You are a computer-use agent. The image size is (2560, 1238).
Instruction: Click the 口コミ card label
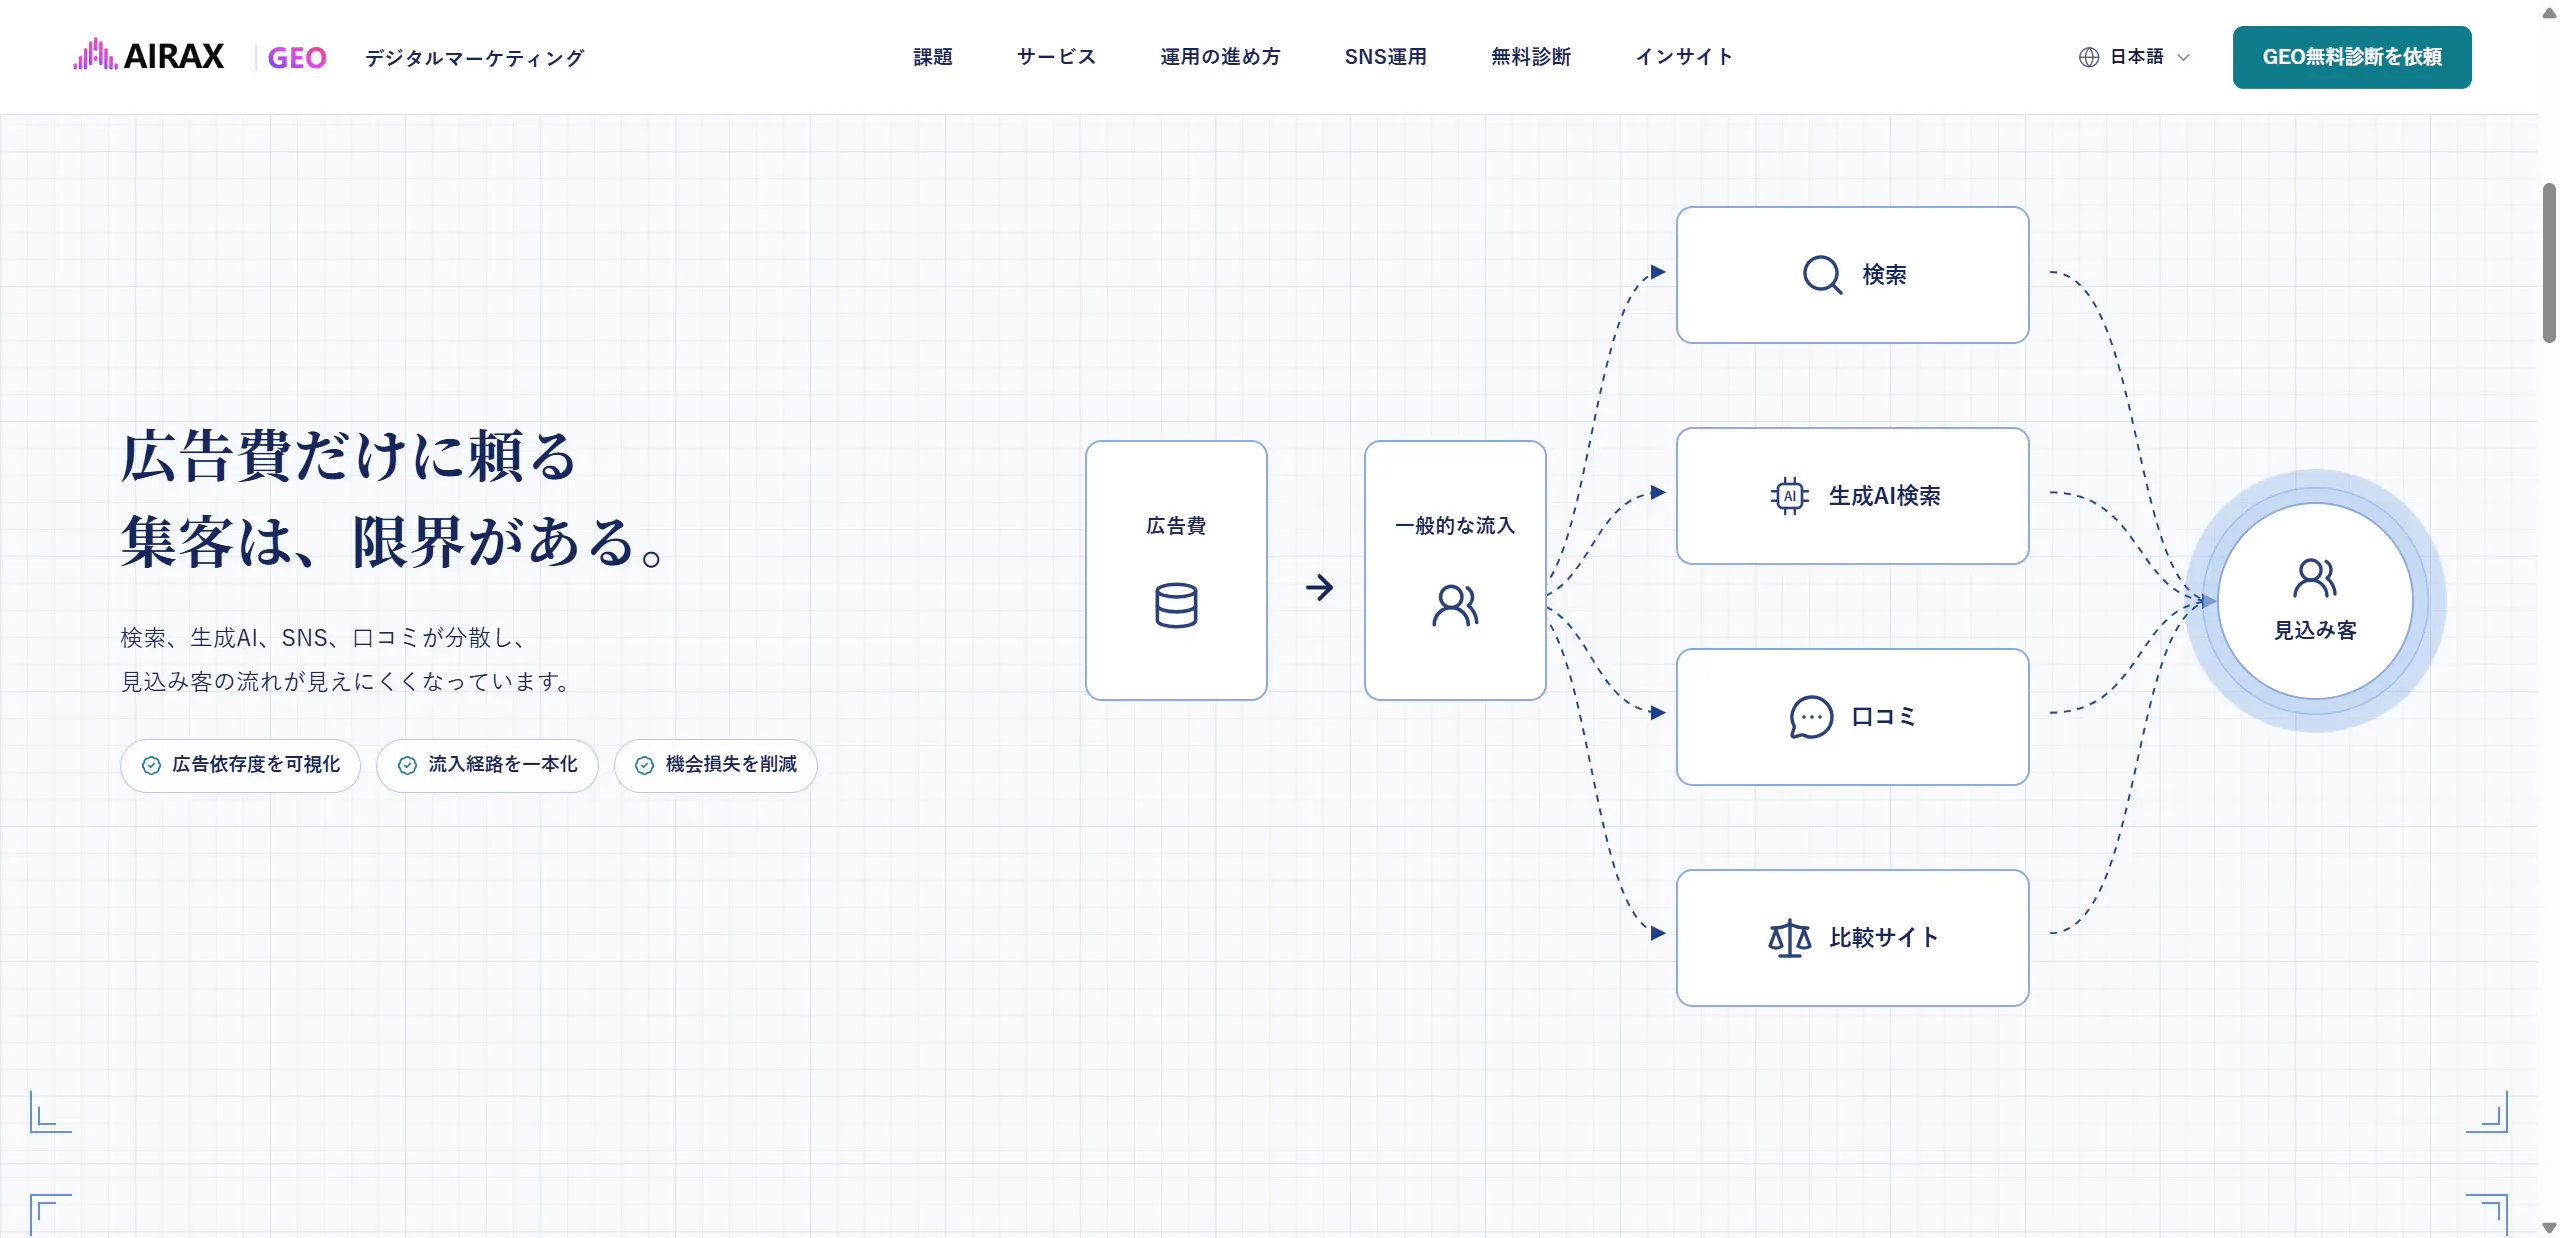pos(1883,717)
